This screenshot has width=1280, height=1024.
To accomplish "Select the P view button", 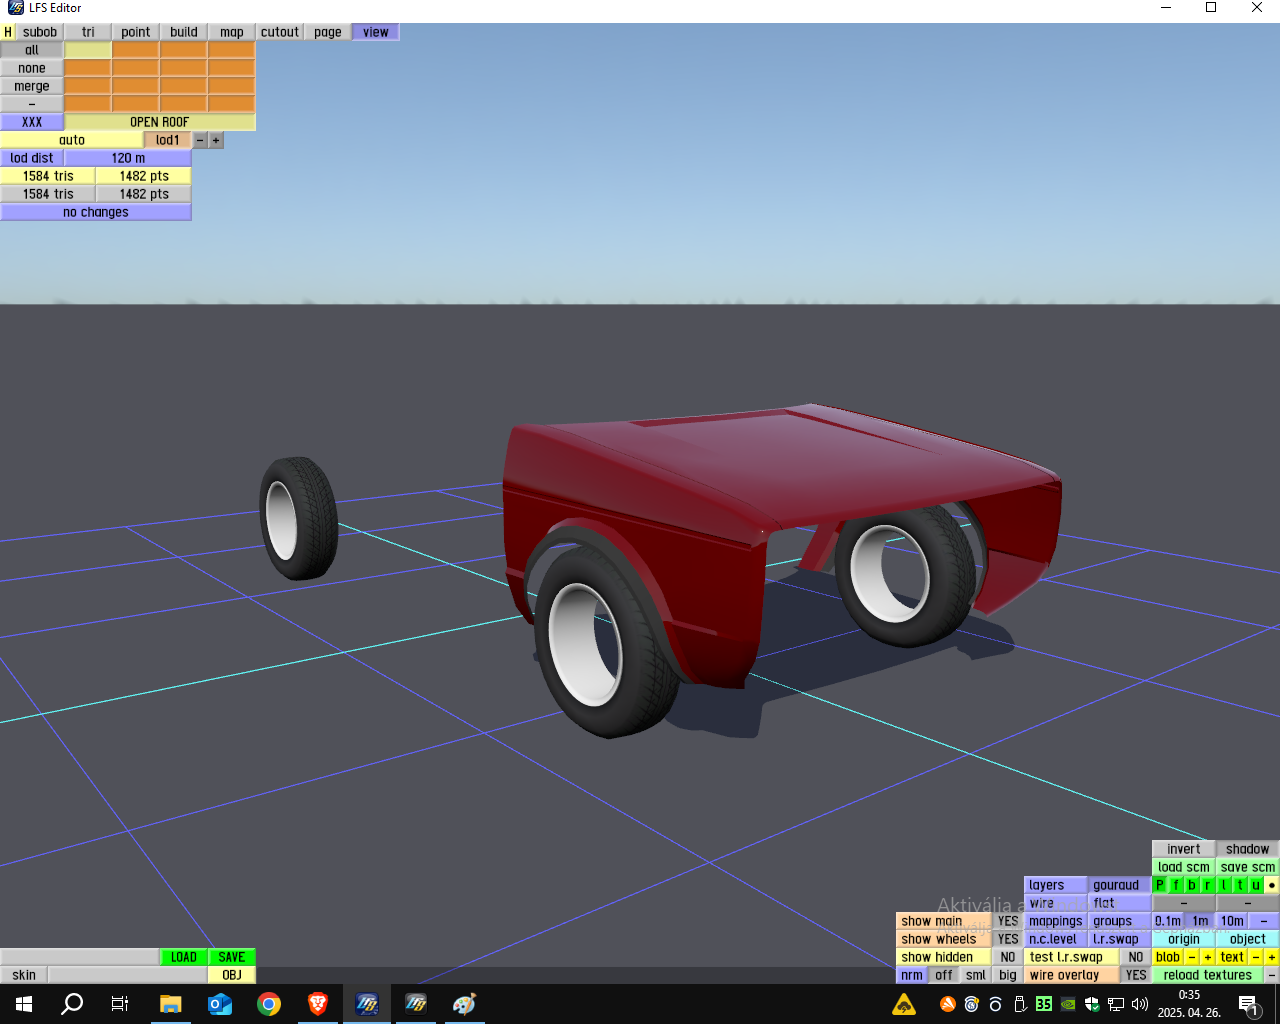I will (1160, 885).
